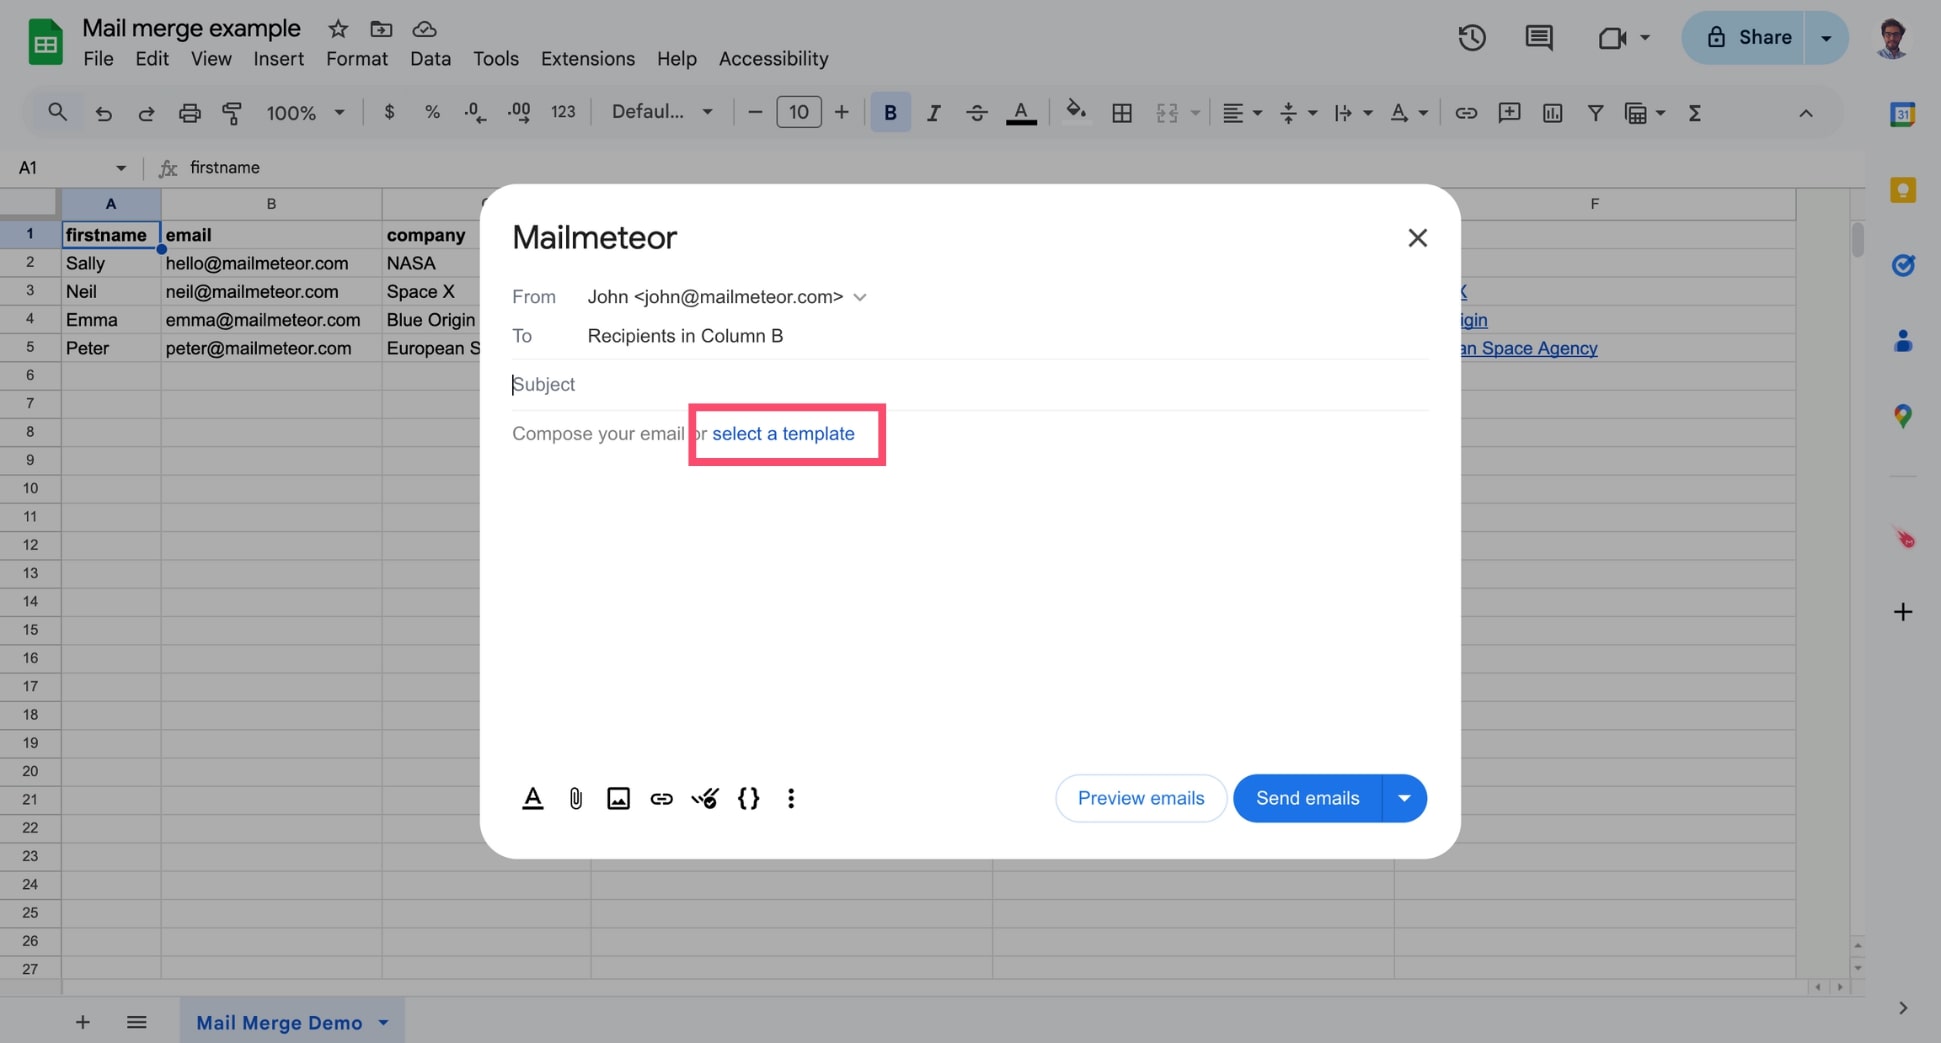Open the File menu
This screenshot has width=1941, height=1043.
coord(98,59)
